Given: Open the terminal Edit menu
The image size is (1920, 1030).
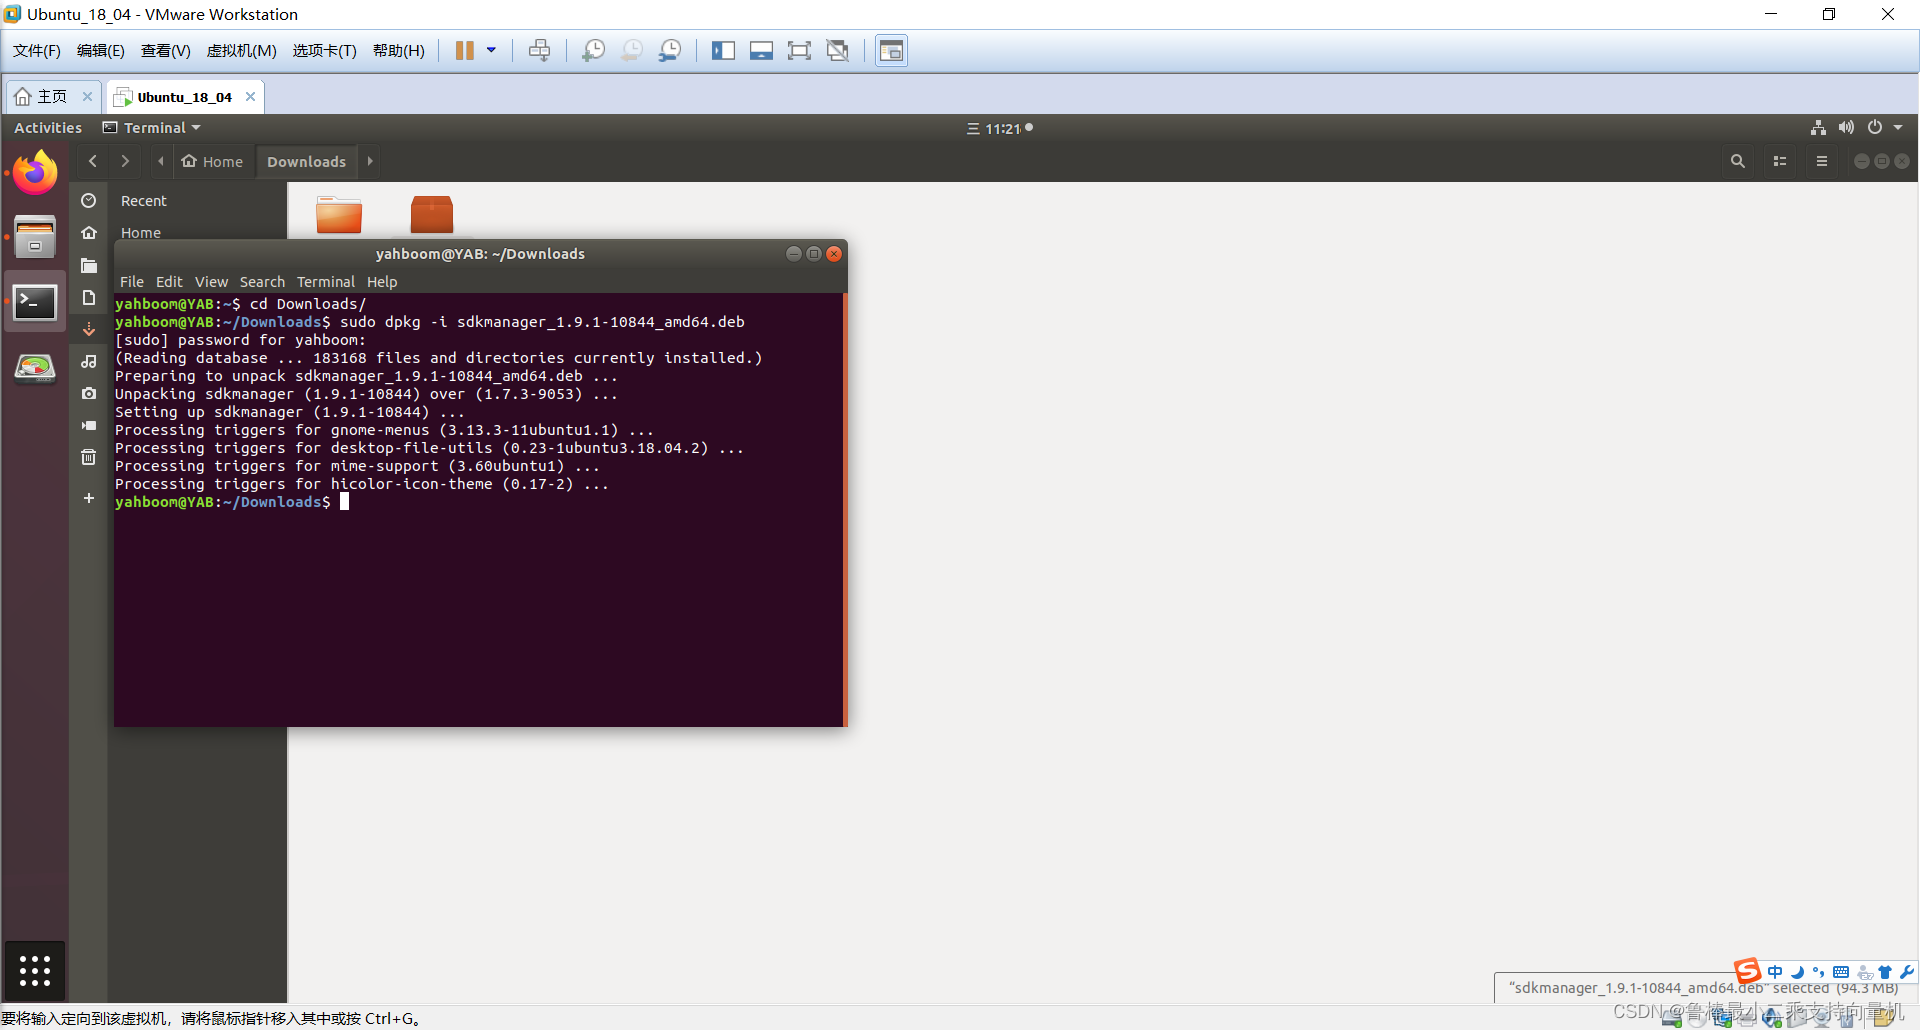Looking at the screenshot, I should click(x=169, y=282).
